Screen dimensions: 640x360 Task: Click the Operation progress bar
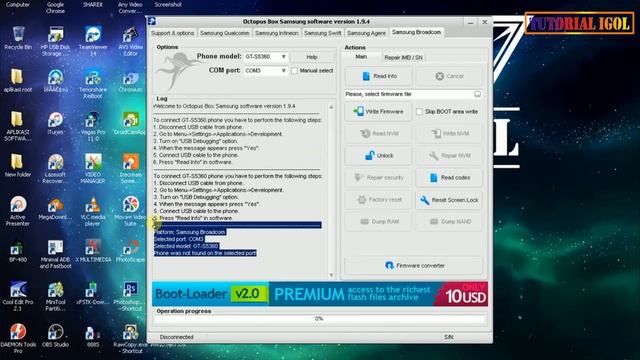319,319
